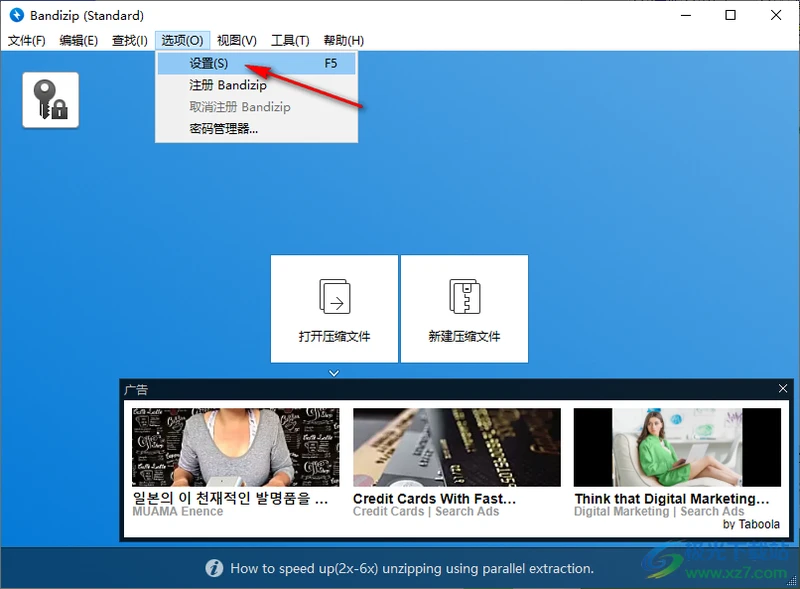Screen dimensions: 800x589
Task: Select 设置(S) from the options menu
Action: 256,63
